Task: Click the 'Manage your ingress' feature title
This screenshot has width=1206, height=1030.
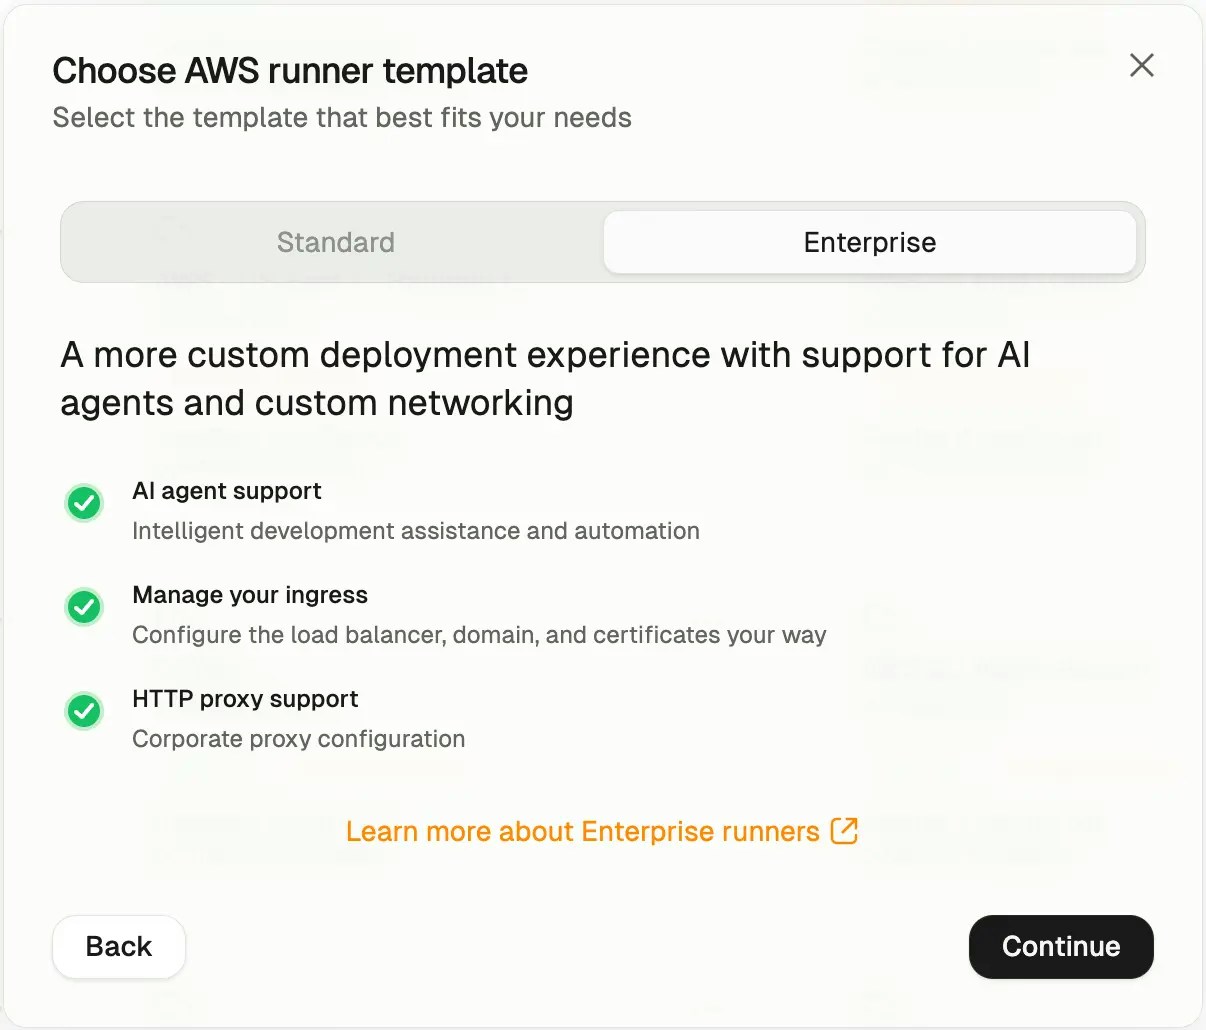Action: (250, 595)
